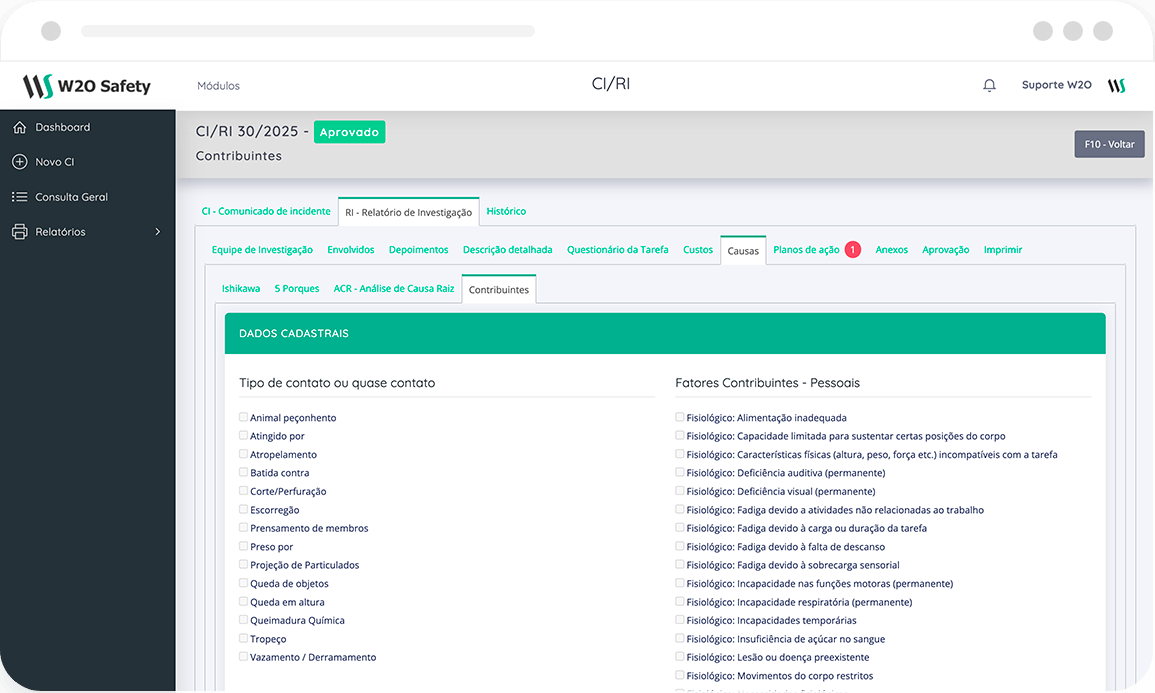Toggle the Queda em altura checkbox
This screenshot has width=1155, height=693.
[x=243, y=602]
